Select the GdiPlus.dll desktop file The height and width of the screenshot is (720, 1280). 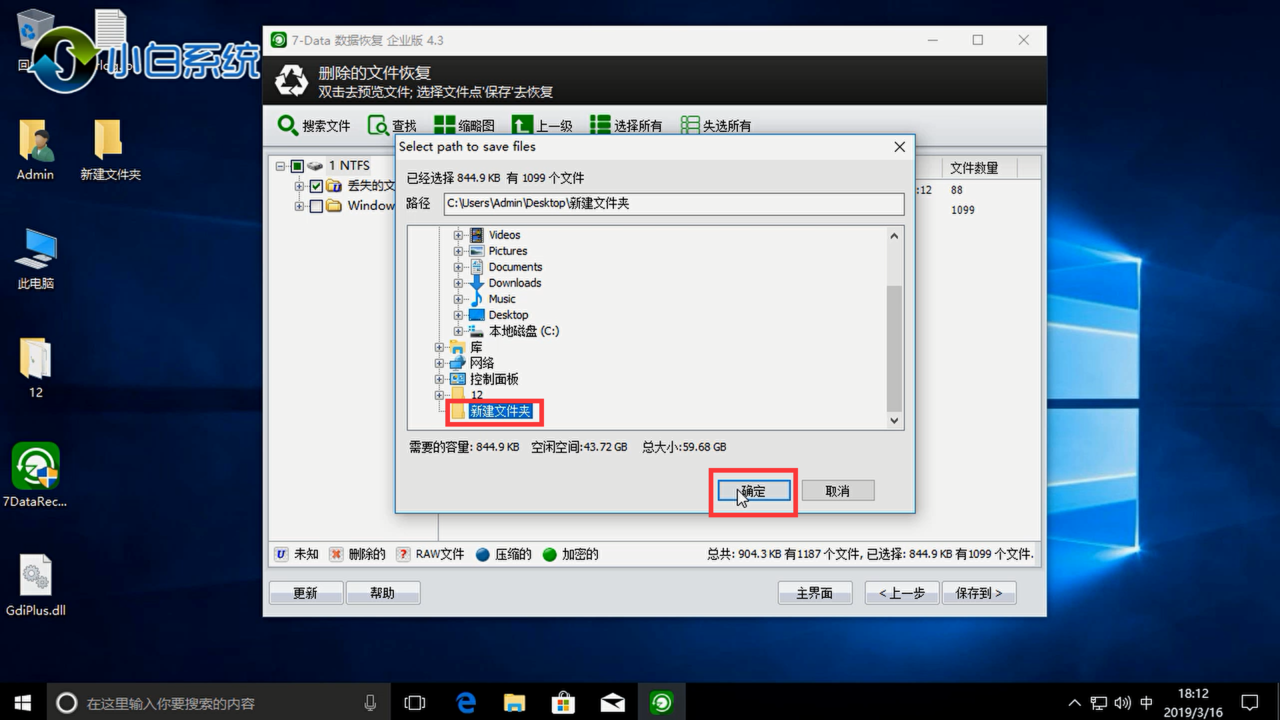[x=35, y=586]
